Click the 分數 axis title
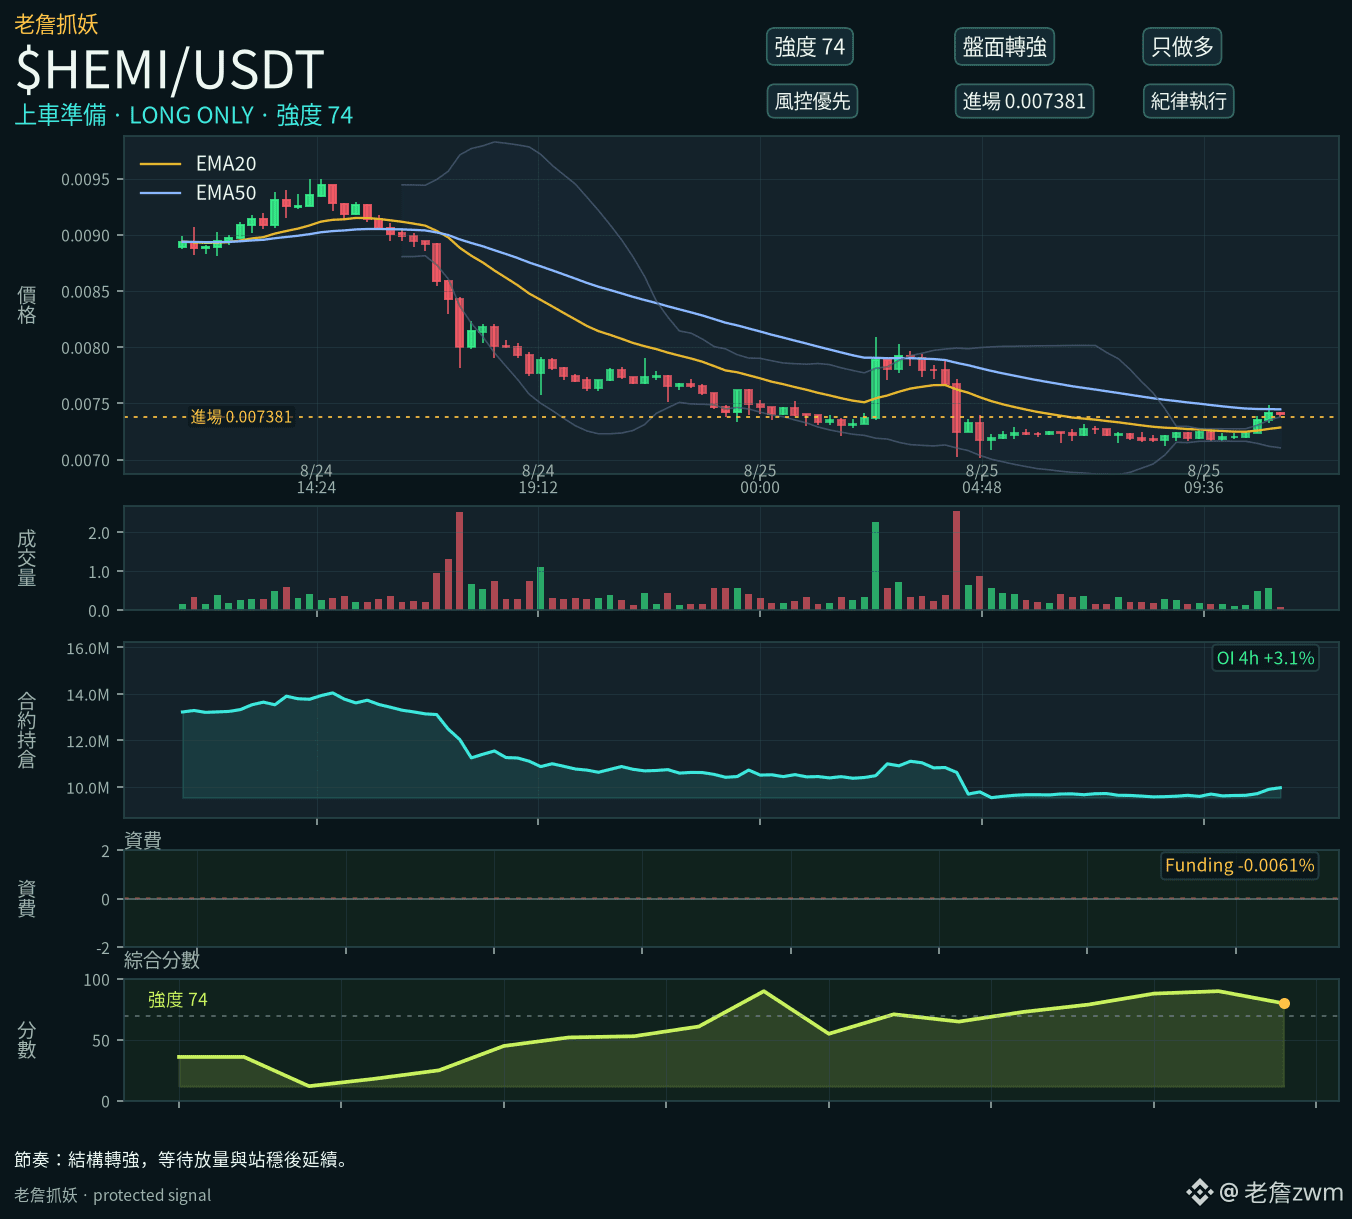The image size is (1352, 1219). click(x=27, y=1040)
